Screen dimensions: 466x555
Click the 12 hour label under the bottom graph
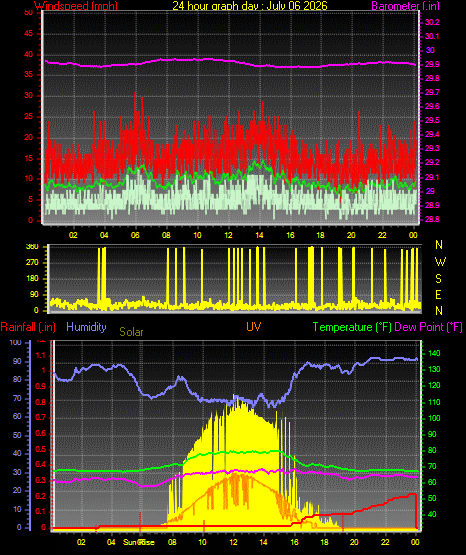coord(233,542)
